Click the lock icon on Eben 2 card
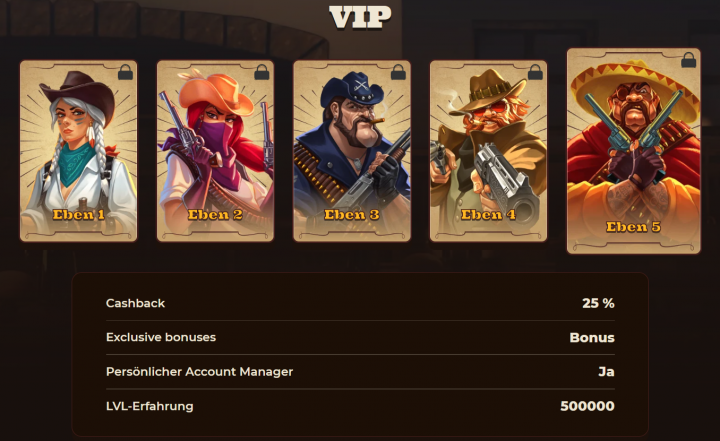720x441 pixels. [x=262, y=72]
